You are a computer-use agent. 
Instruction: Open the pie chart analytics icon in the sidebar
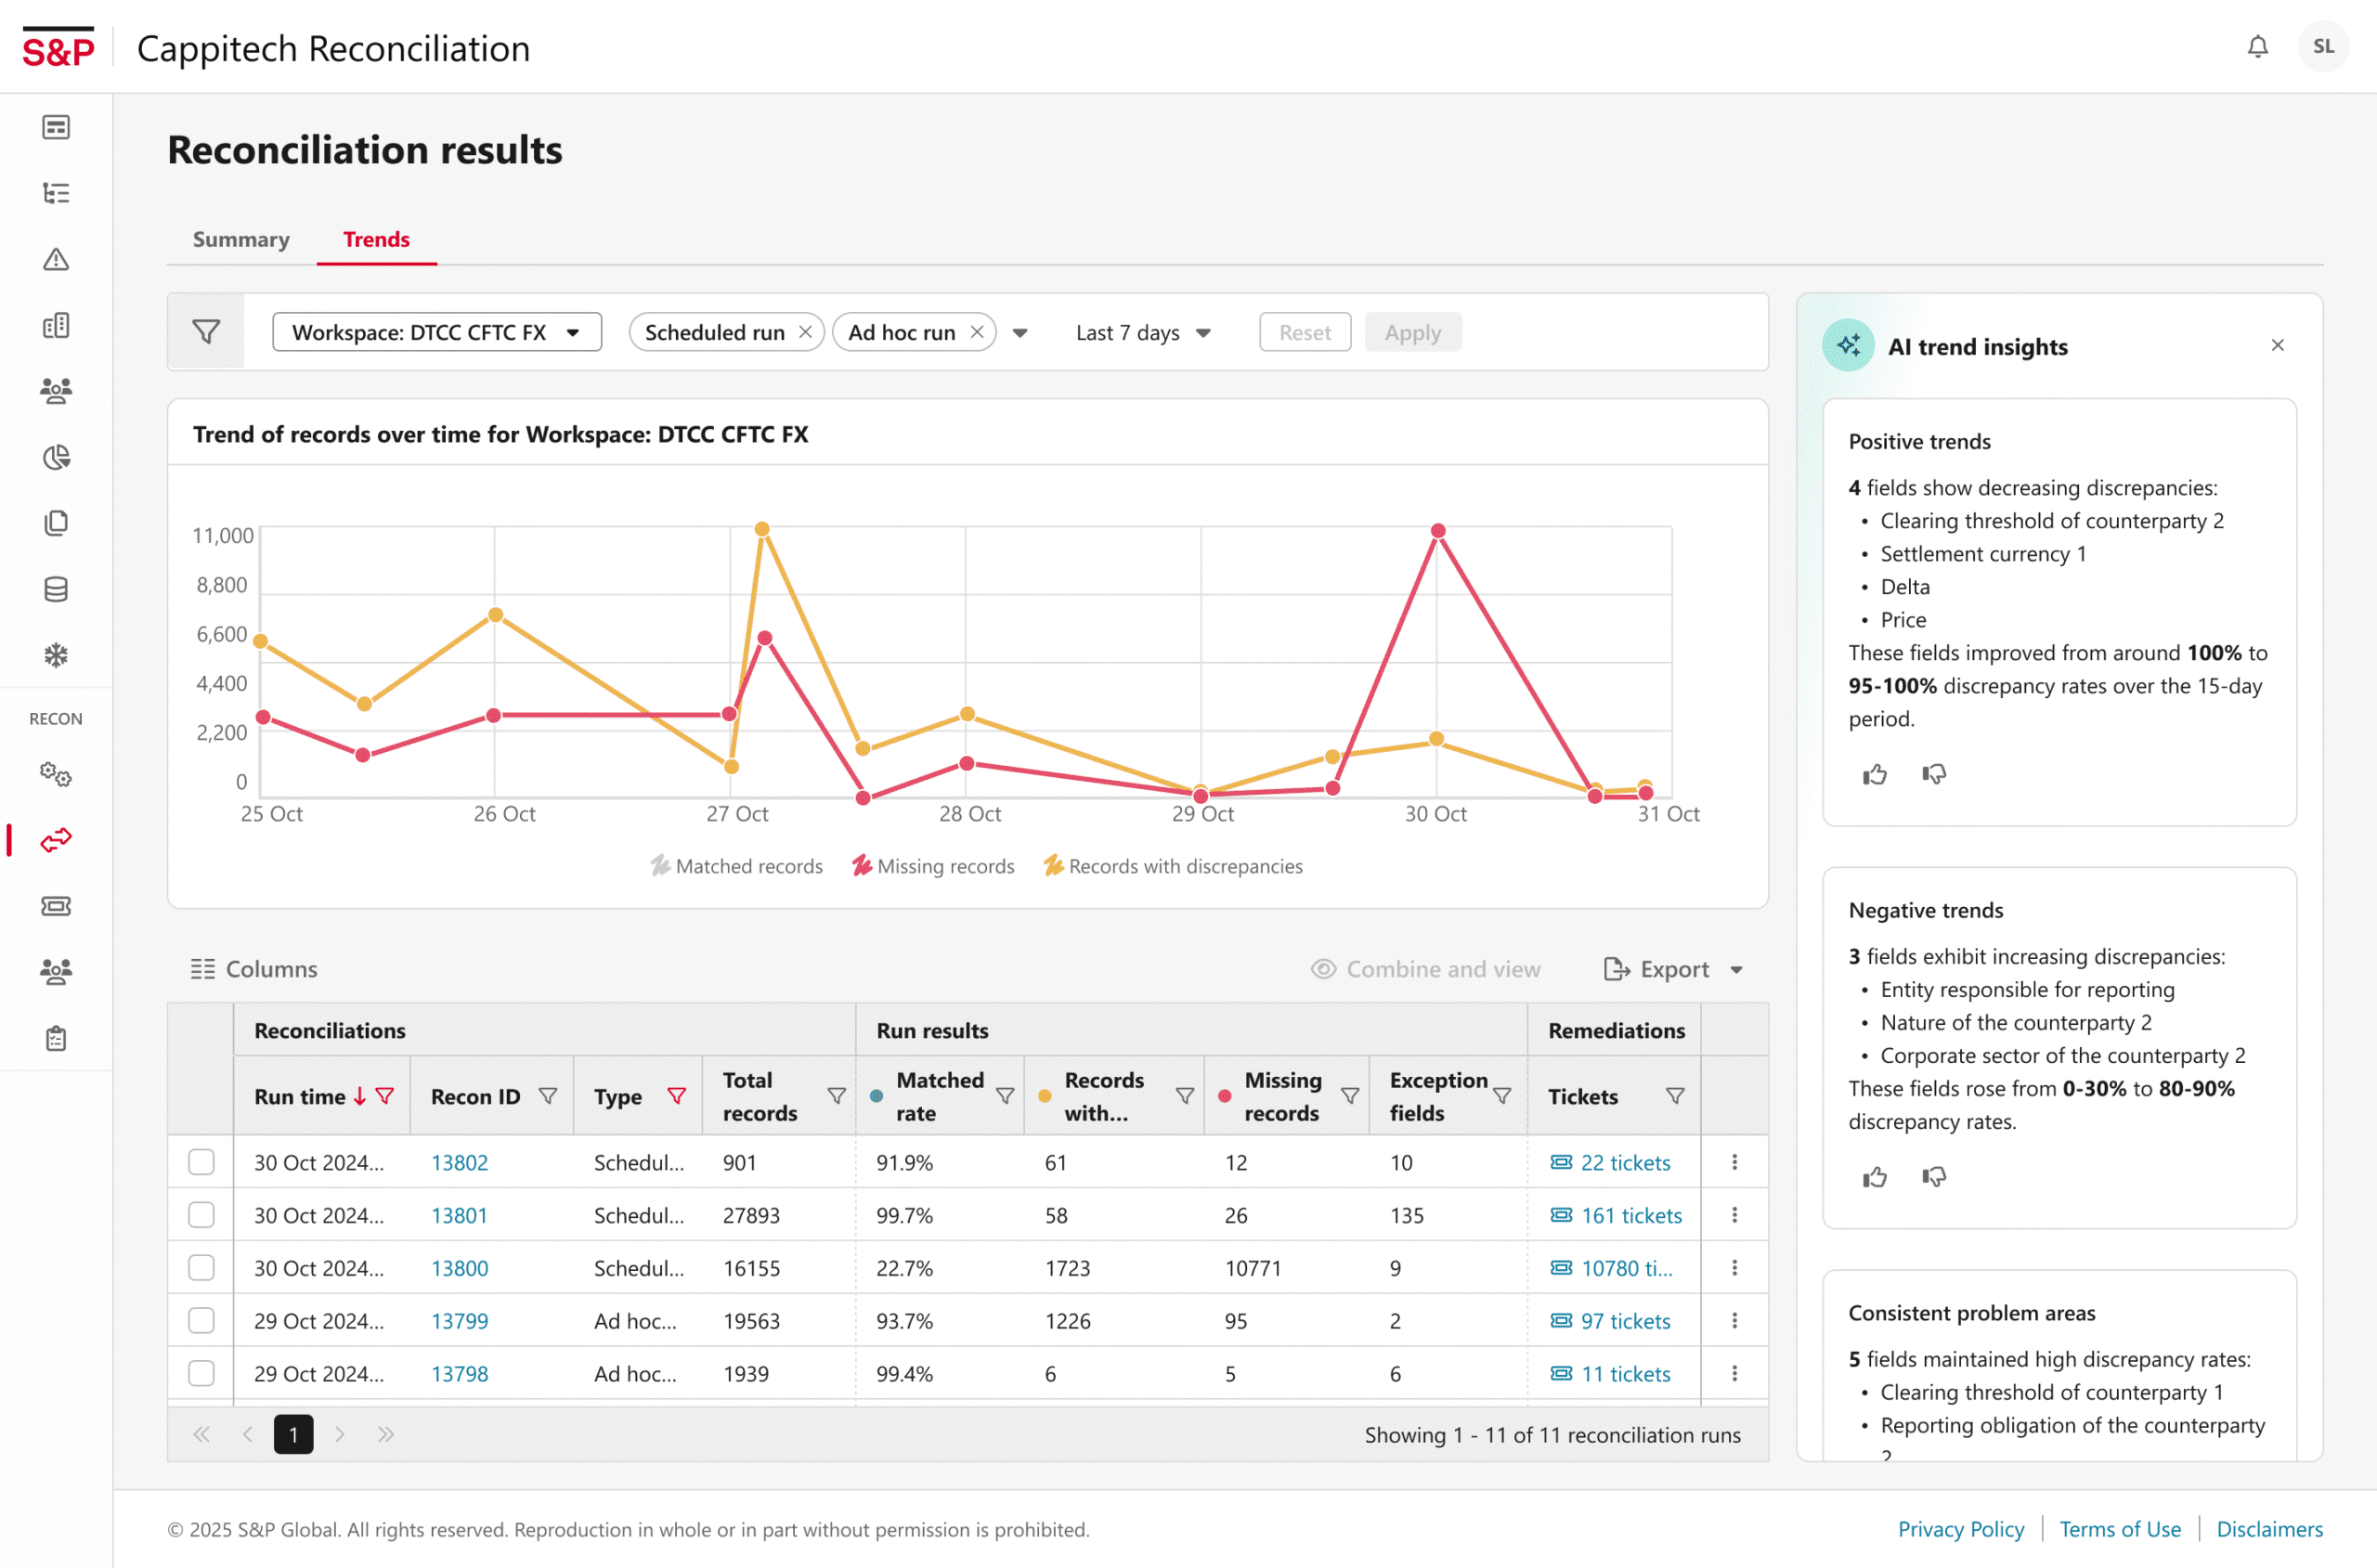pos(56,457)
